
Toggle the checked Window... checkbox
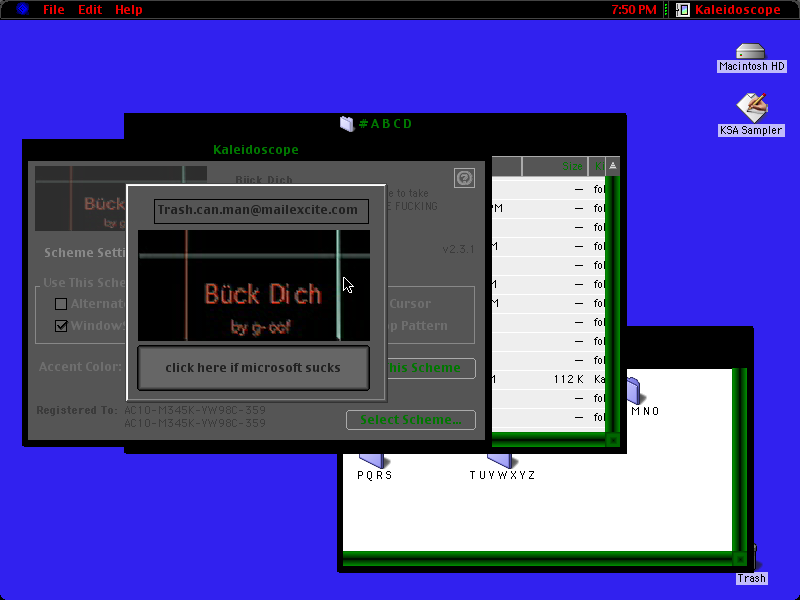point(61,326)
